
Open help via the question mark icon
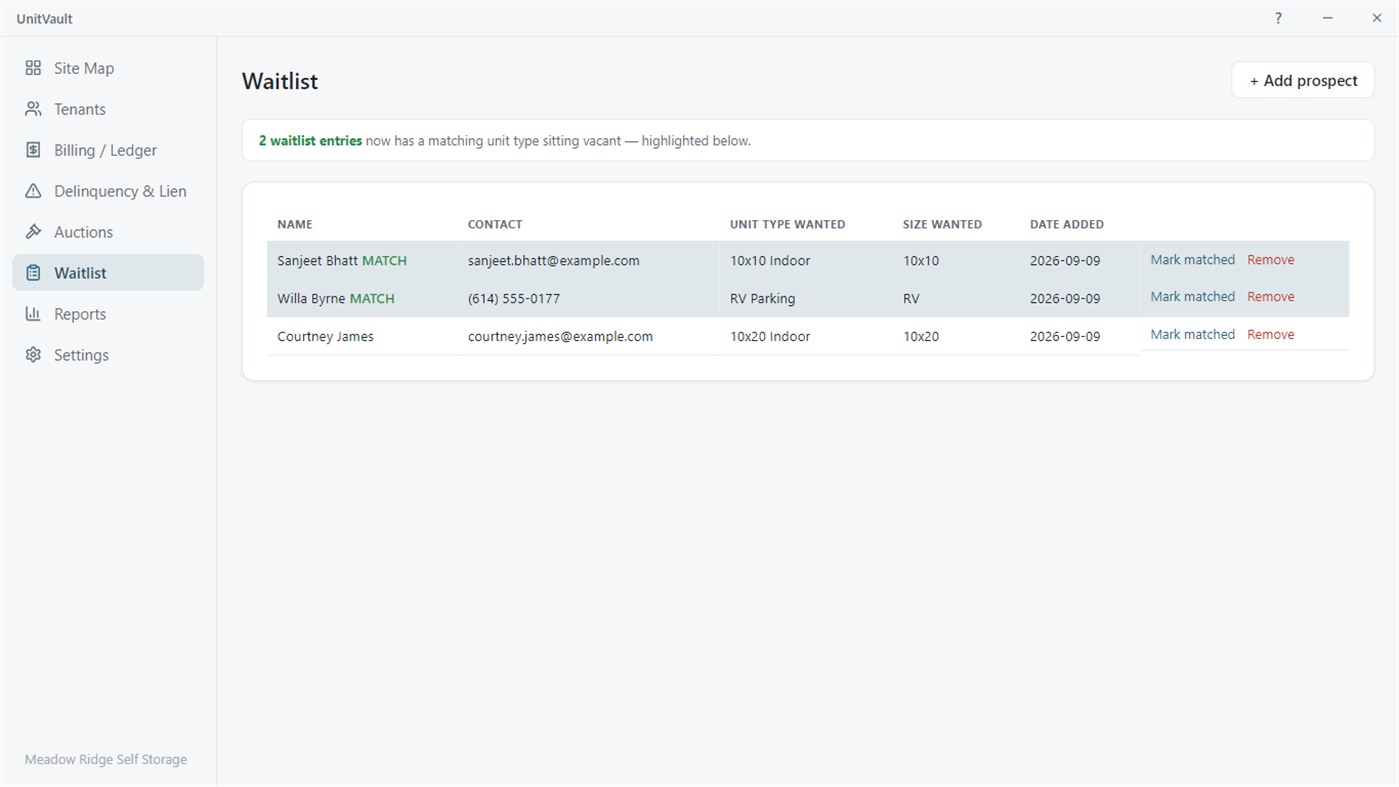1278,18
